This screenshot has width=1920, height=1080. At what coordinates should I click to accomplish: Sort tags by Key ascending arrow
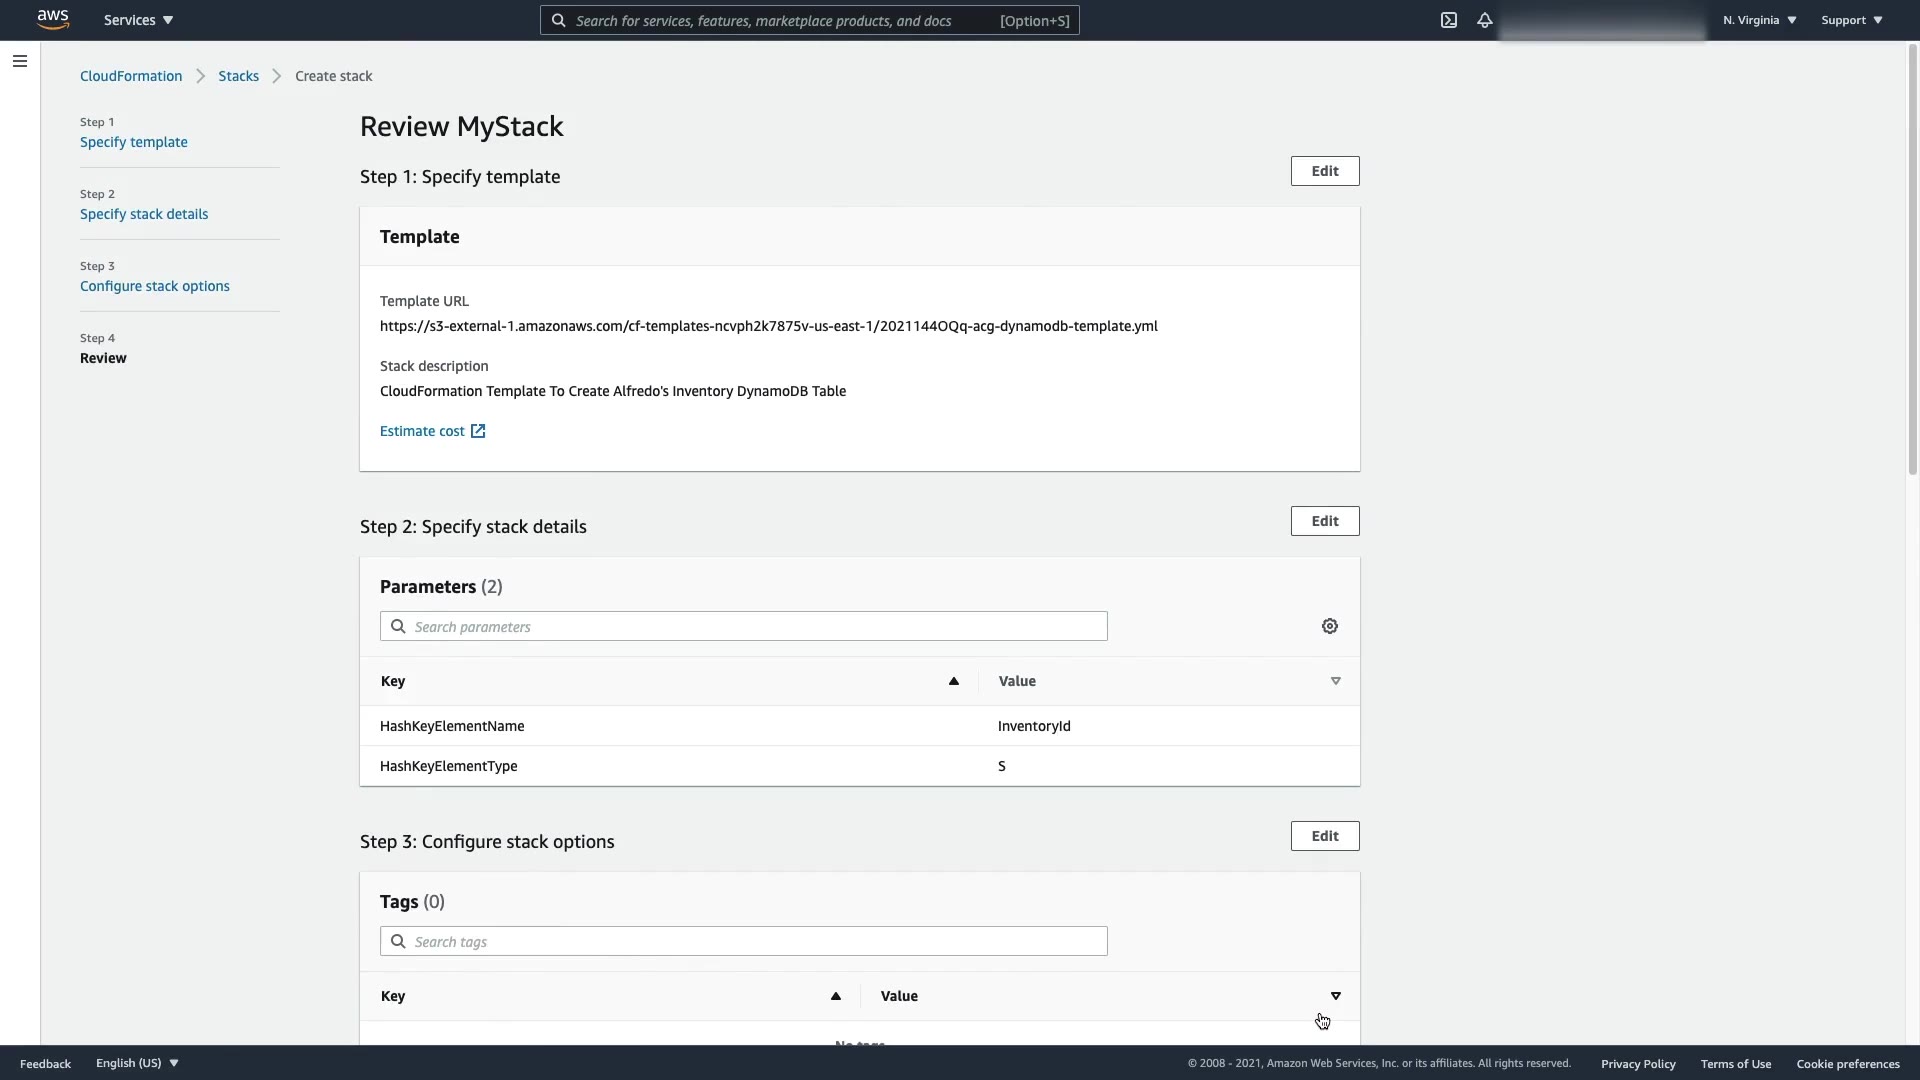[x=835, y=996]
